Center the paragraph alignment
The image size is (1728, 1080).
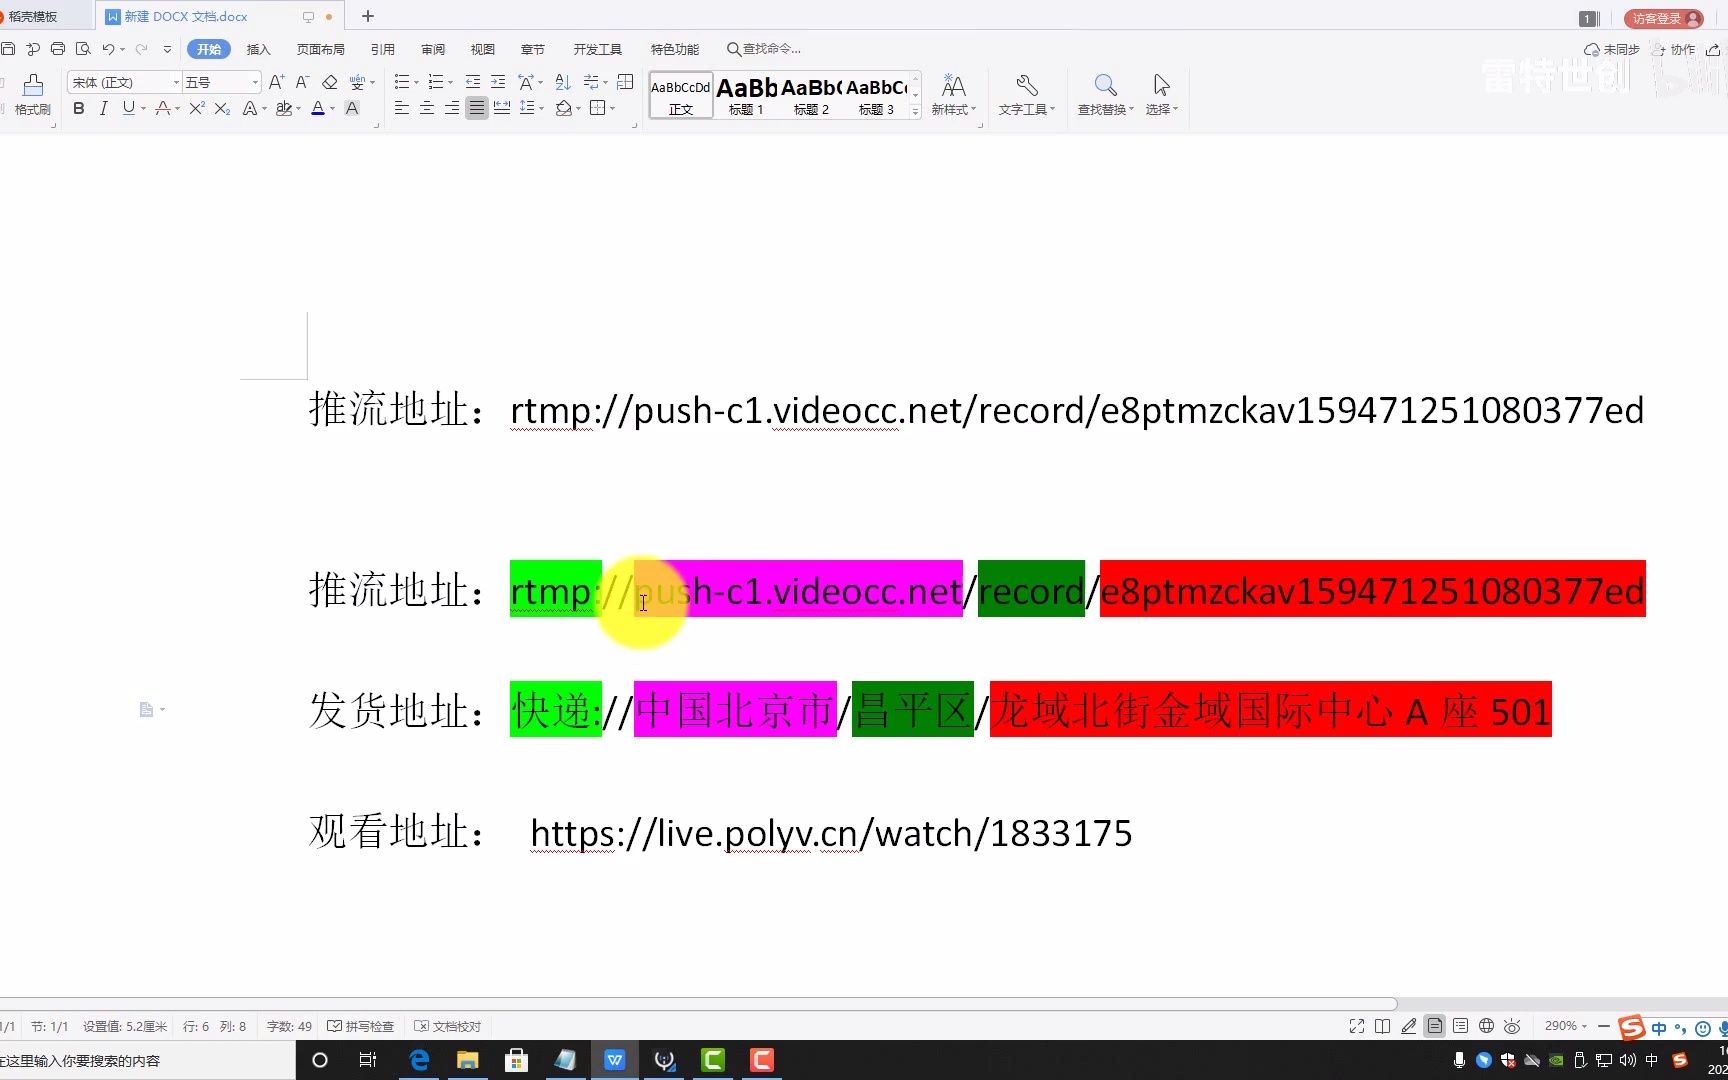click(x=427, y=108)
